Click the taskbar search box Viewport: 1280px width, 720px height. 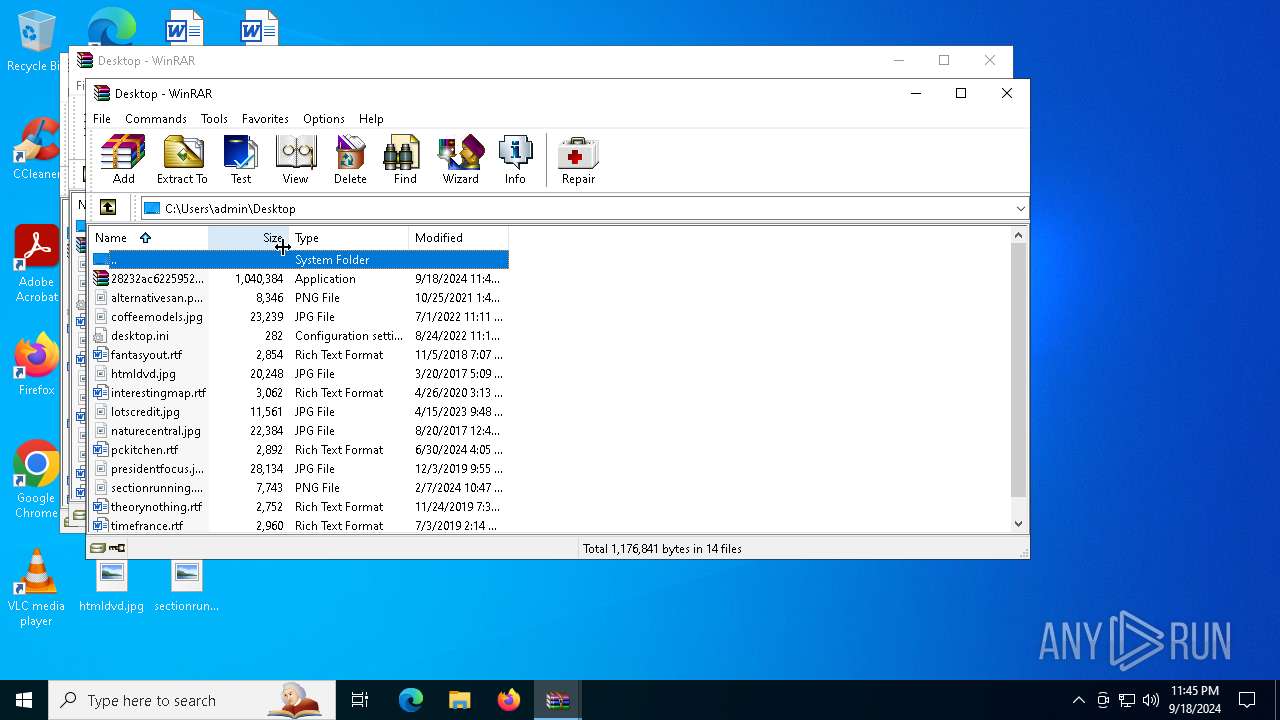(192, 700)
